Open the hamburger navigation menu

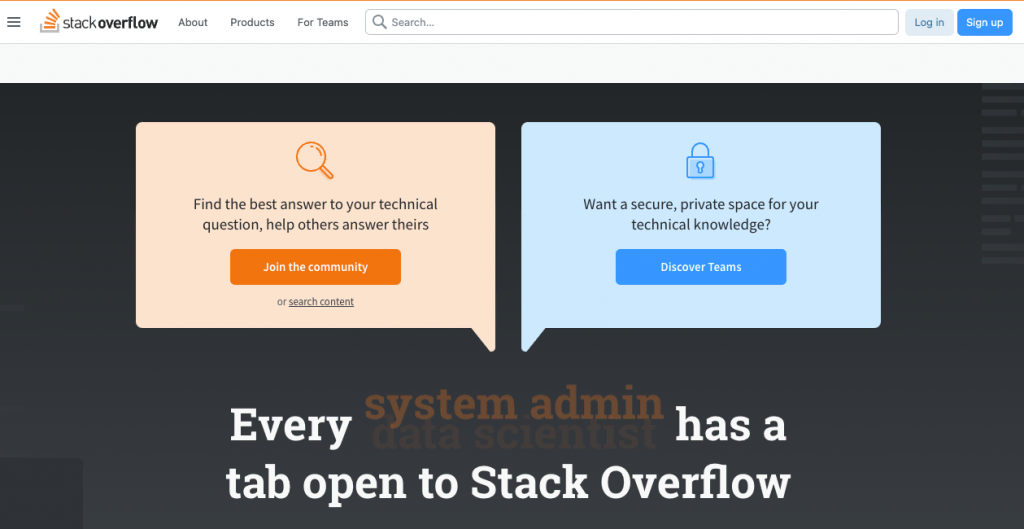click(14, 22)
